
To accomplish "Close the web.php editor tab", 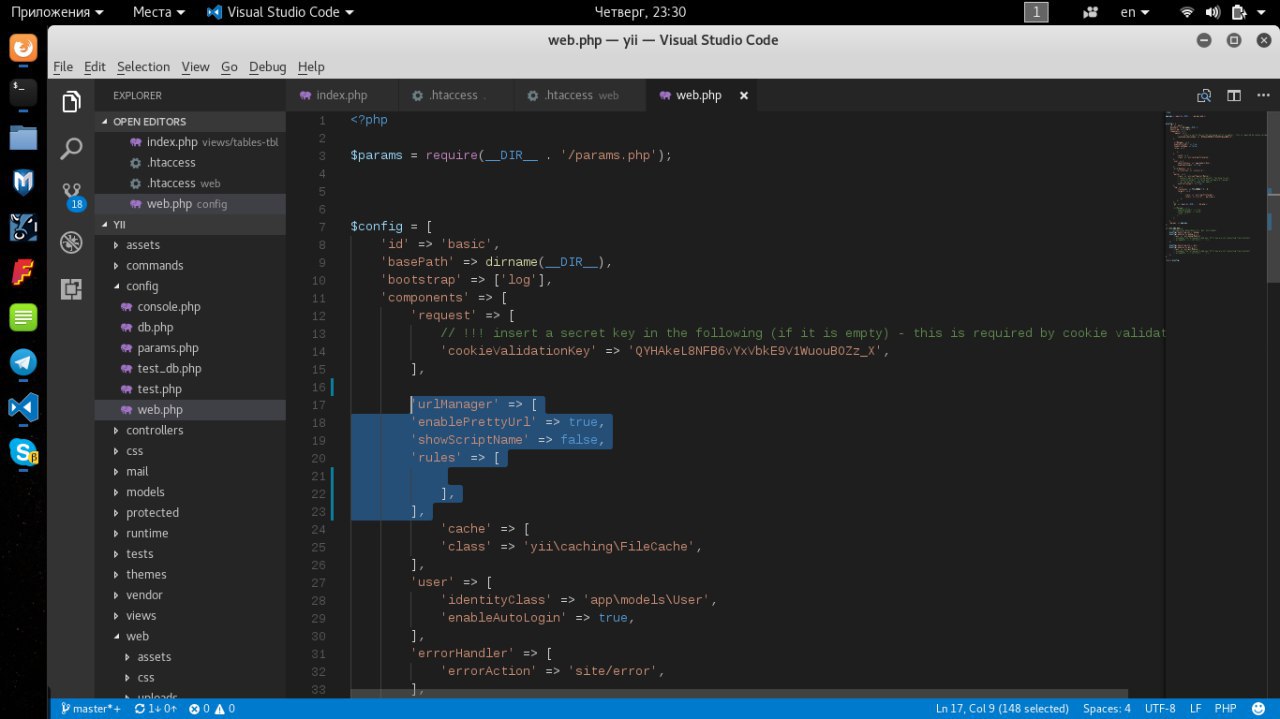I will 743,95.
